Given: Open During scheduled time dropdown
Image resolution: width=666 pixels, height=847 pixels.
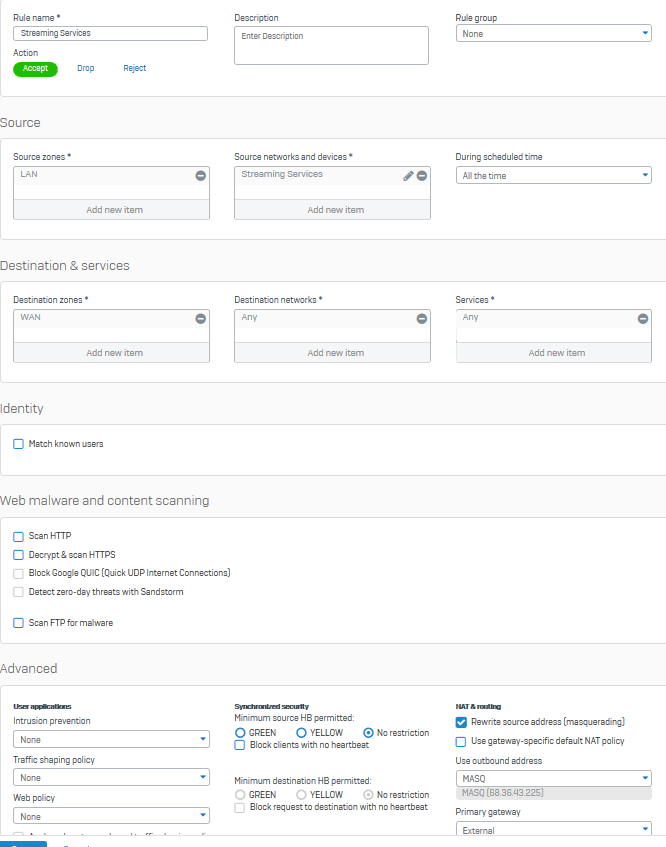Looking at the screenshot, I should tap(553, 176).
